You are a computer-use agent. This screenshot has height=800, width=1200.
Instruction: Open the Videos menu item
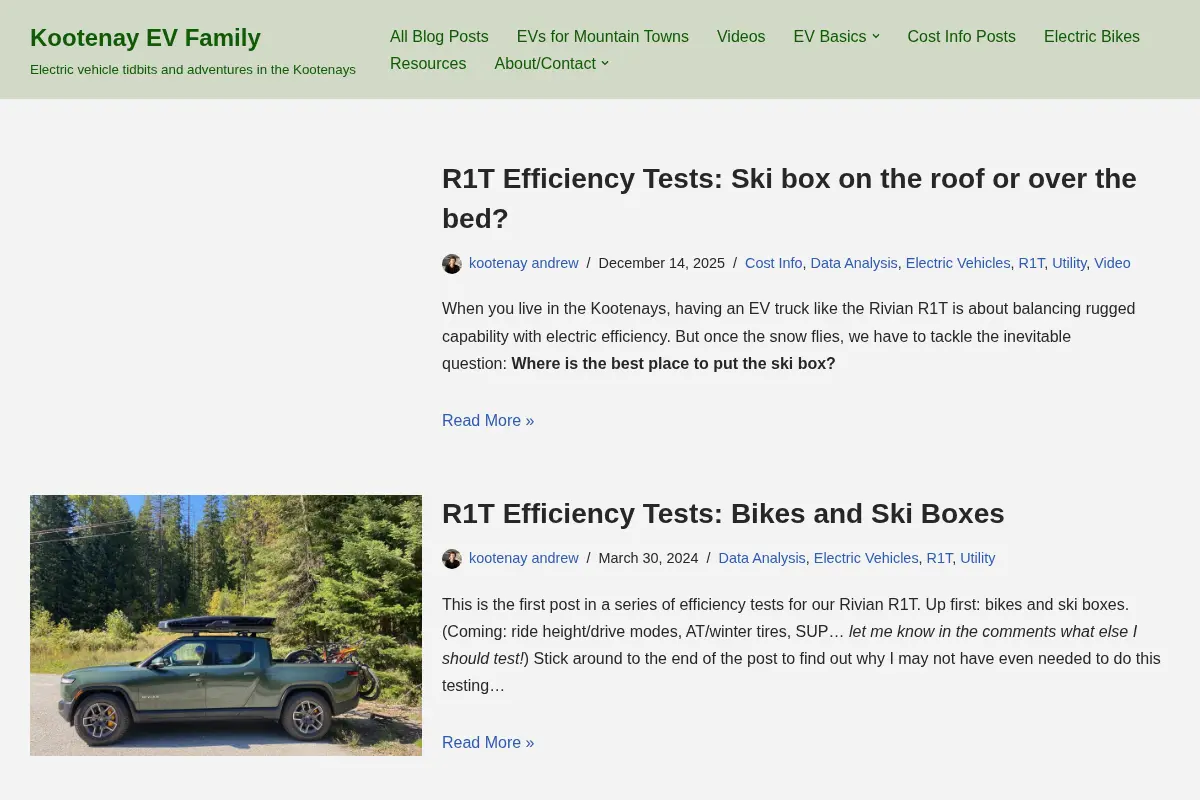[741, 37]
